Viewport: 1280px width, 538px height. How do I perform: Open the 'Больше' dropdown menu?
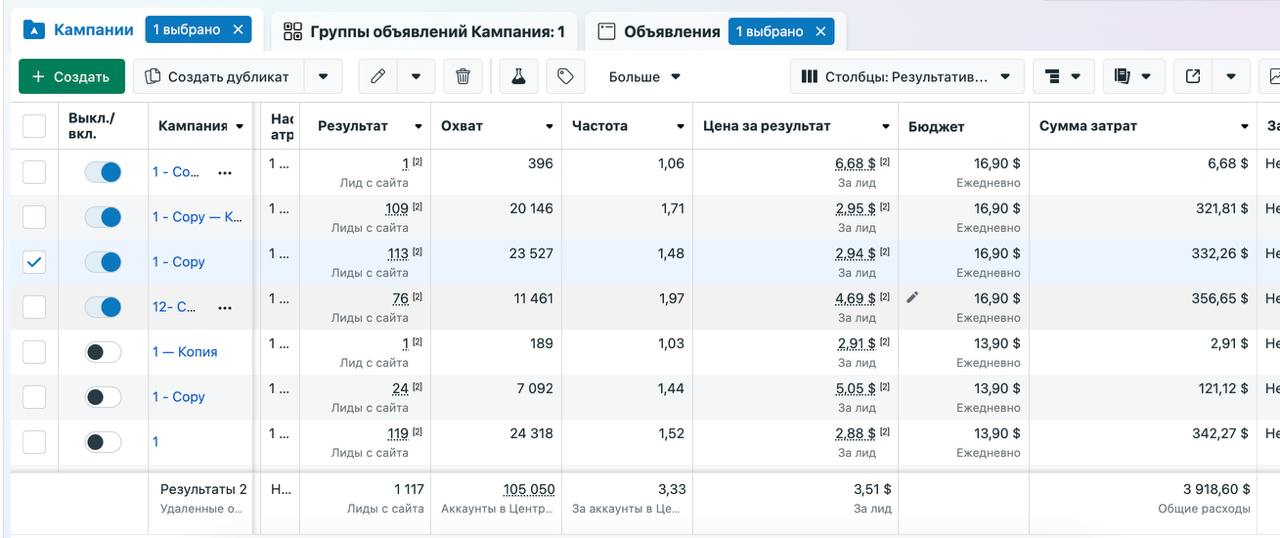645,77
